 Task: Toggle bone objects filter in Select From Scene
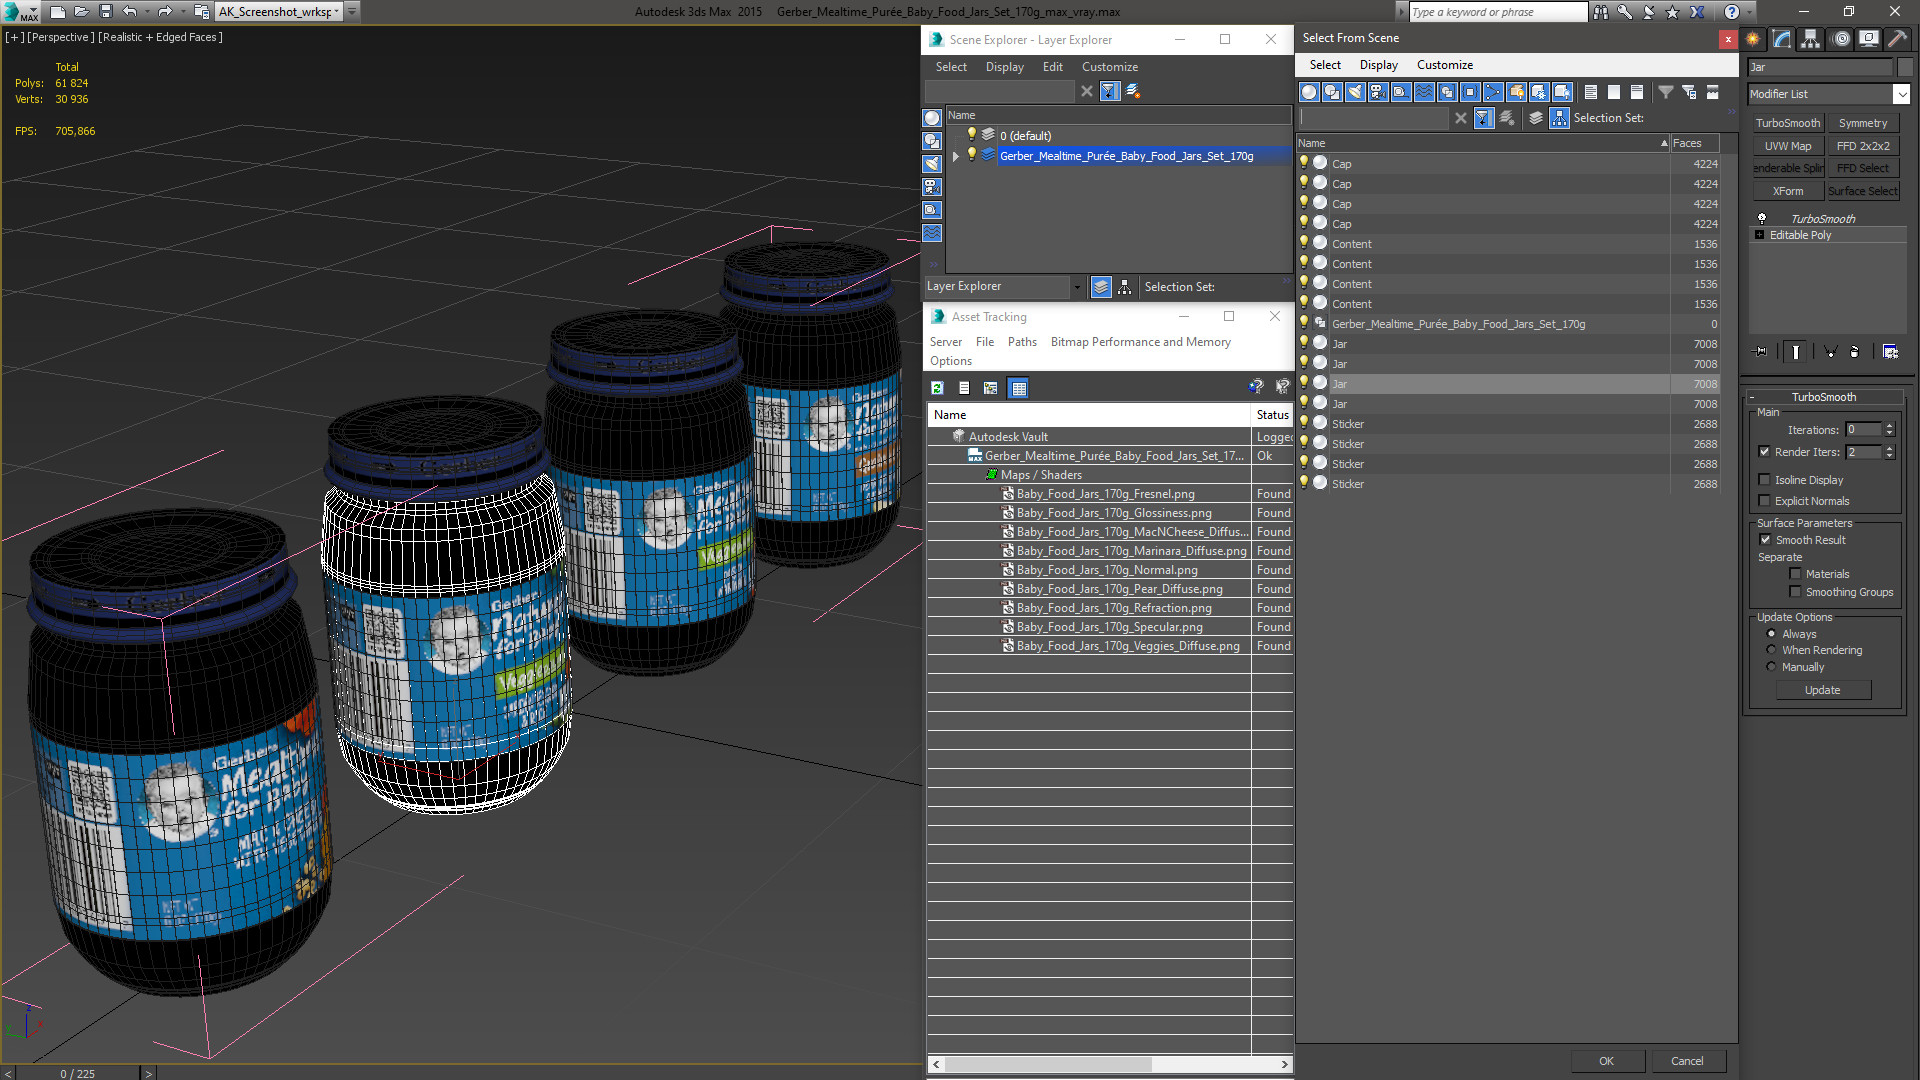pos(1493,92)
